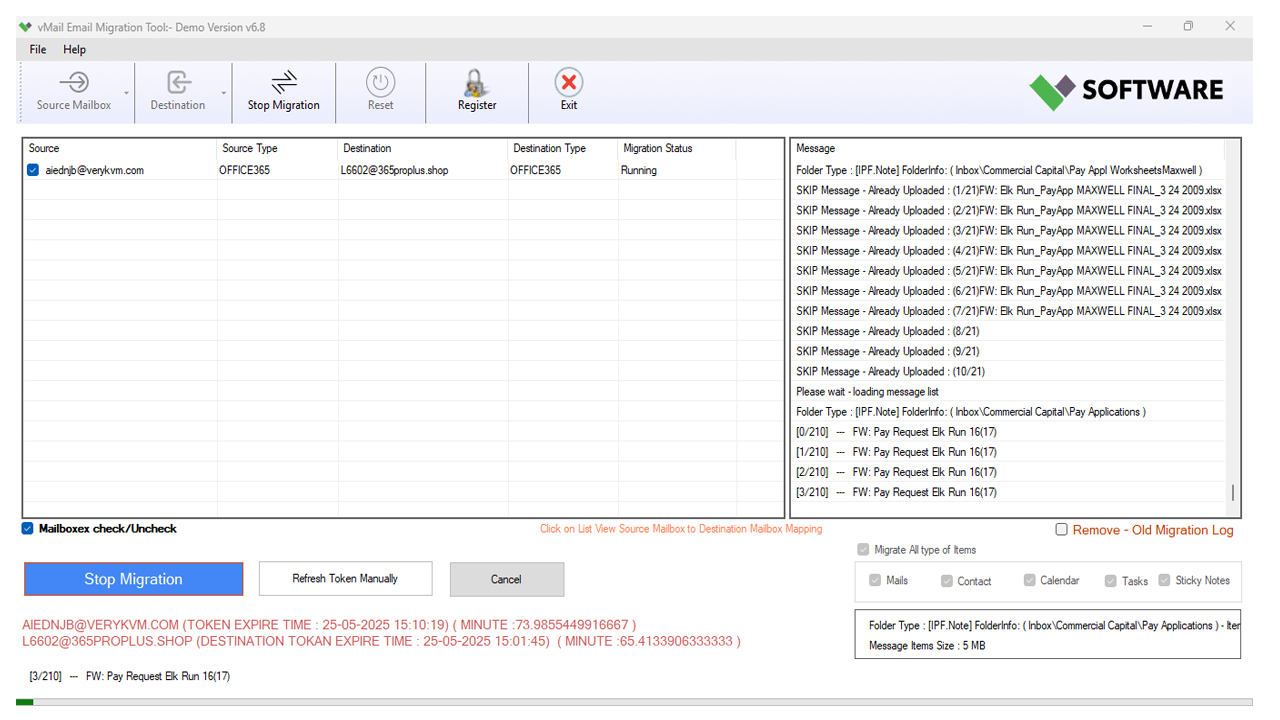Click the Migration Status column header
This screenshot has height=720, width=1280.
(677, 148)
